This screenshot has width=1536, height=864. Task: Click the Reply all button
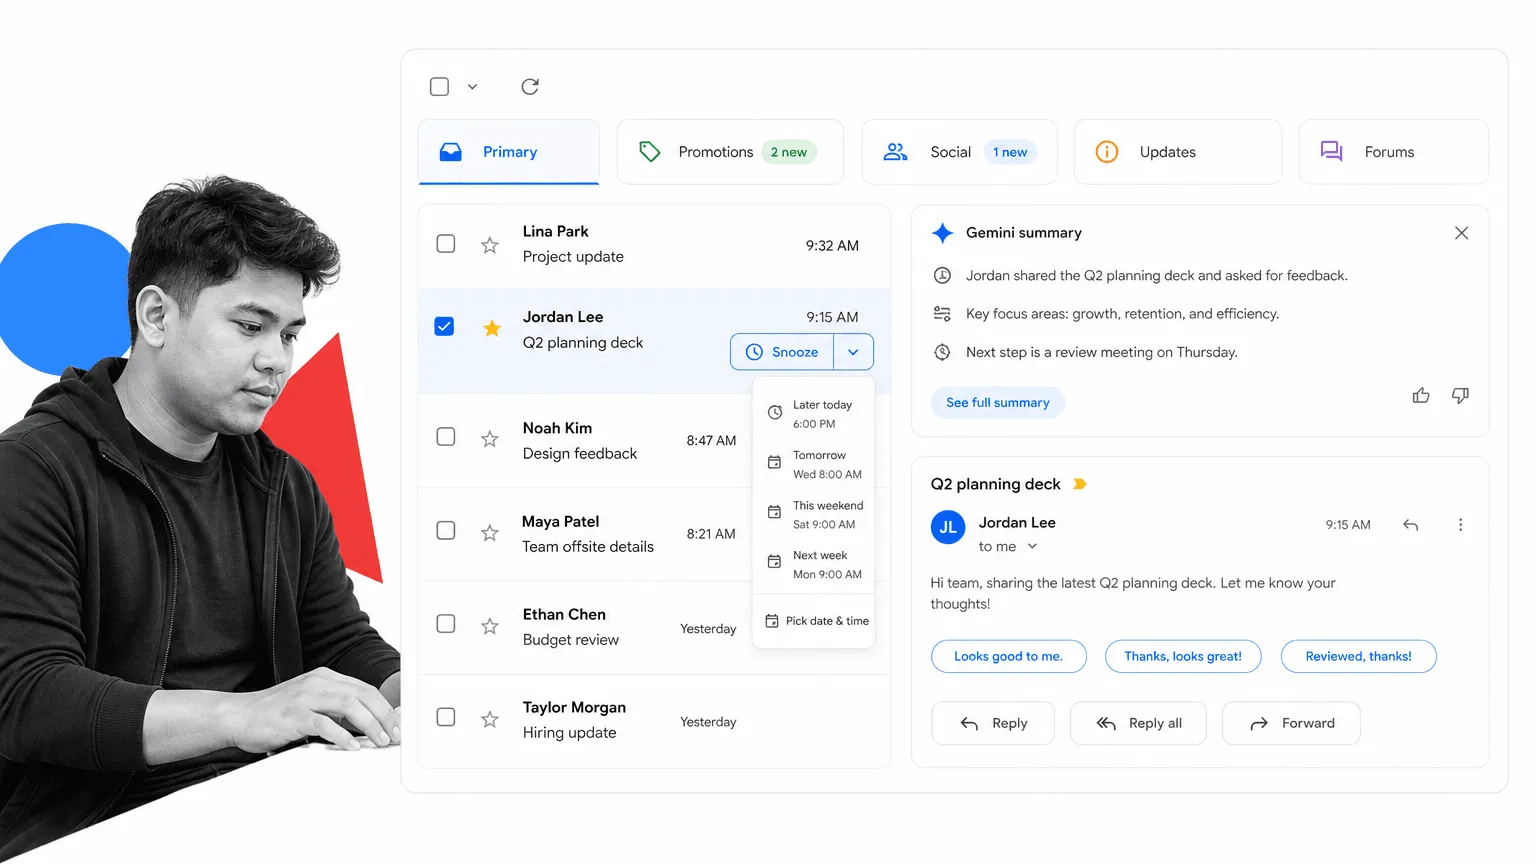tap(1138, 723)
